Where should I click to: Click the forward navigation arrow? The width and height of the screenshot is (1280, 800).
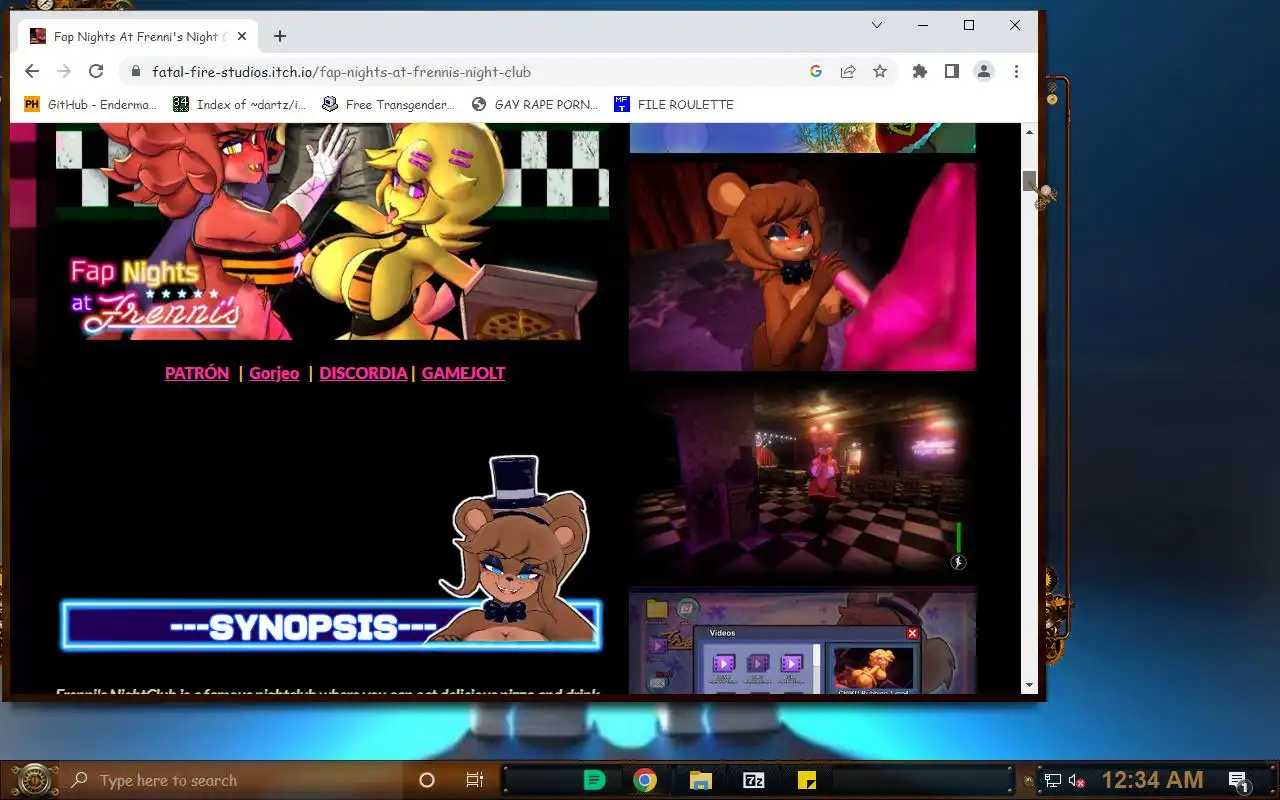64,71
